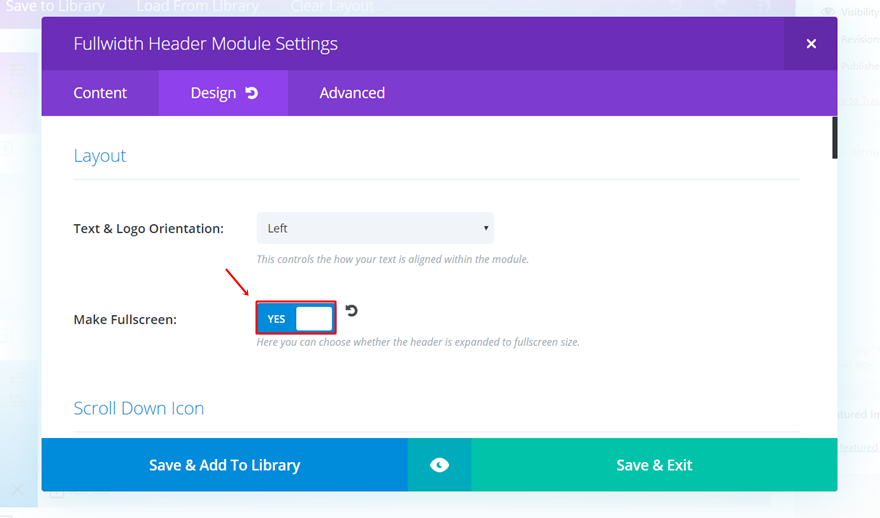This screenshot has height=518, width=880.
Task: Reset the Make Fullscreen setting
Action: tap(351, 311)
